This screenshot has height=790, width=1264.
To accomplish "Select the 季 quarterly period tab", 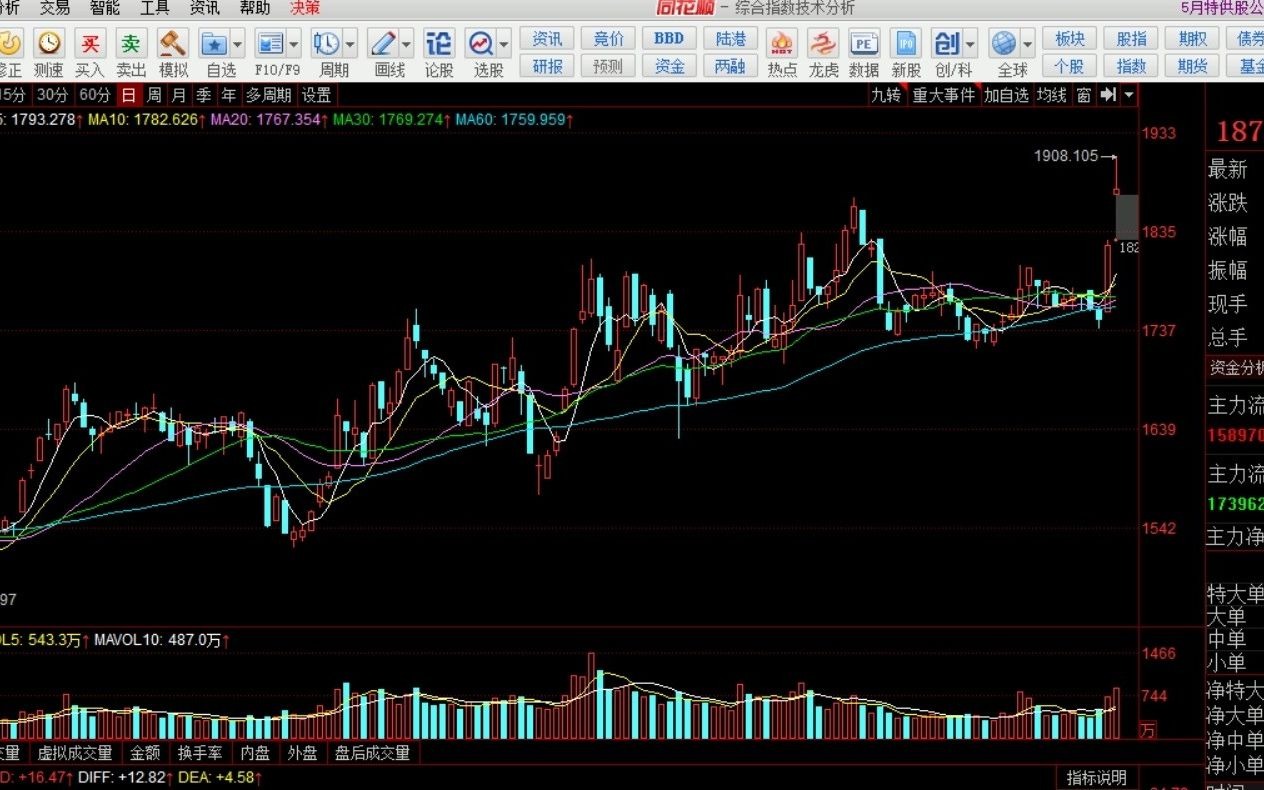I will [x=204, y=95].
